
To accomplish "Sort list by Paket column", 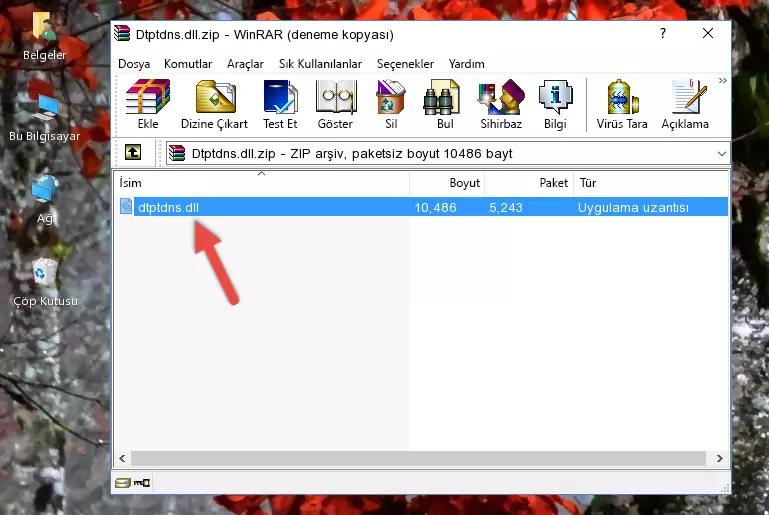I will (x=529, y=183).
